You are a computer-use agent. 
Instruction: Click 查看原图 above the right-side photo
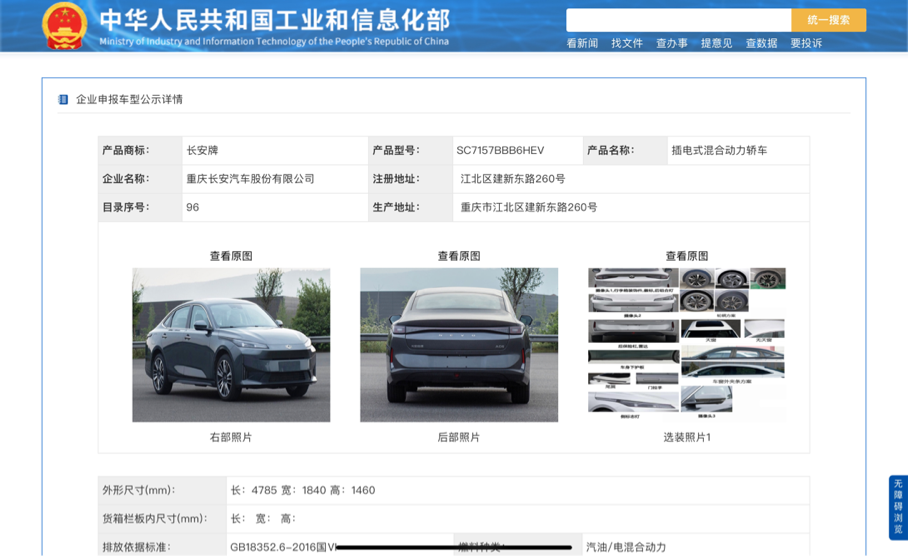pos(231,256)
